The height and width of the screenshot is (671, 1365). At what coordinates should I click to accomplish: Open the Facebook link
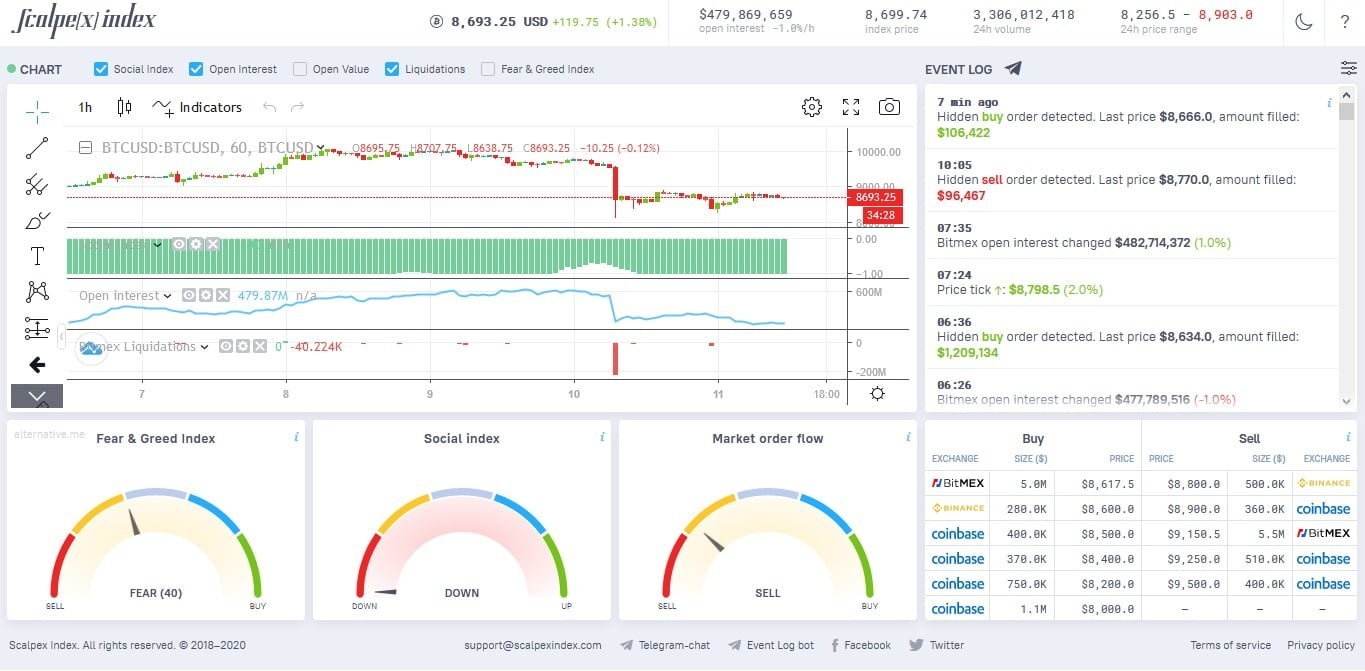click(861, 645)
